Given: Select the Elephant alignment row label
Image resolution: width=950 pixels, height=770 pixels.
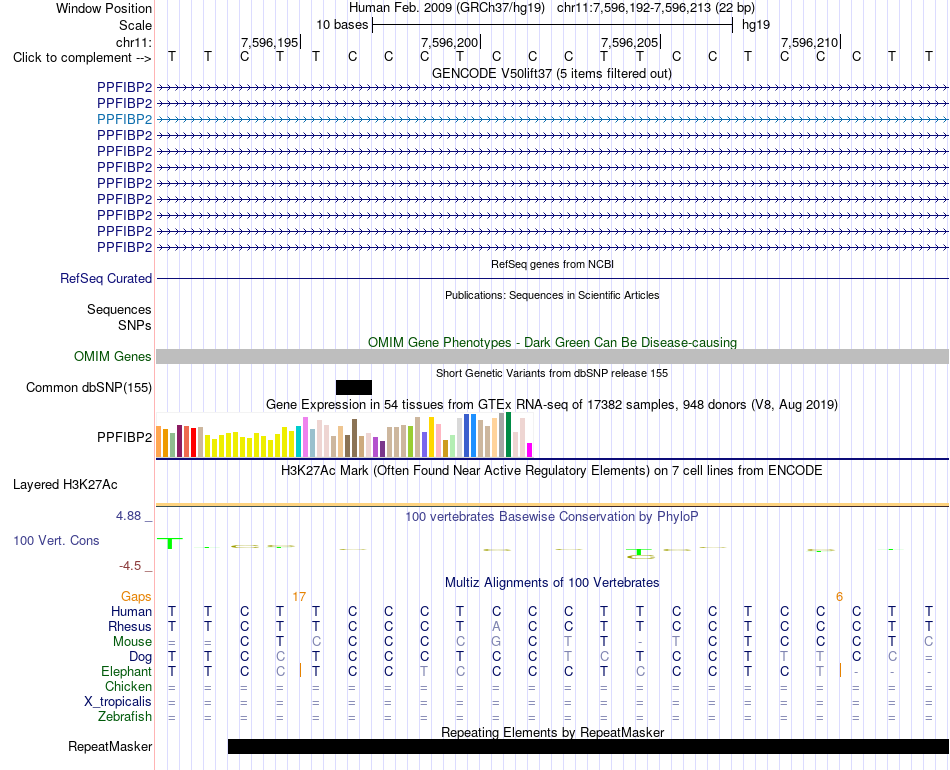Looking at the screenshot, I should click(126, 672).
